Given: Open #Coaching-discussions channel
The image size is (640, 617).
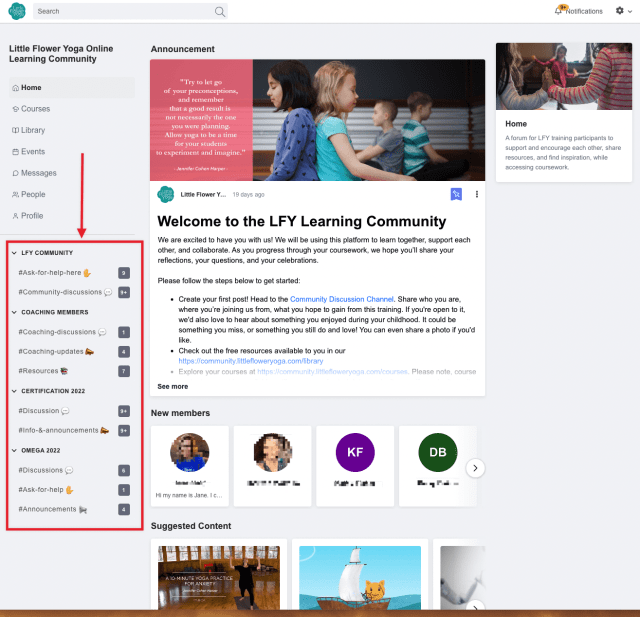Looking at the screenshot, I should point(62,332).
